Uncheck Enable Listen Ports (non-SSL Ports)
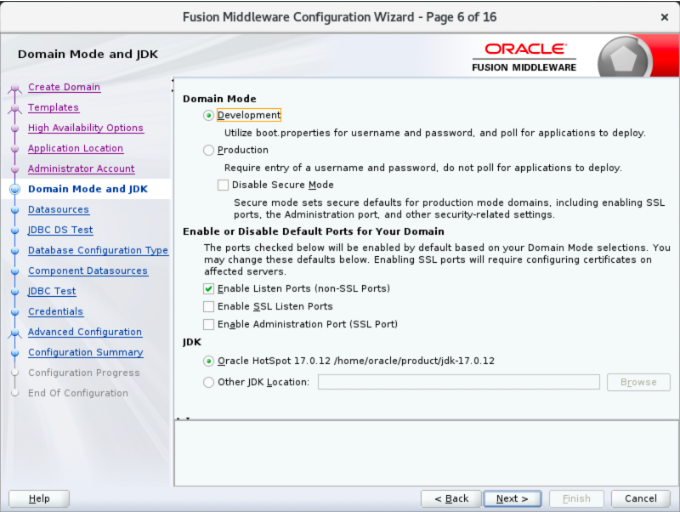The height and width of the screenshot is (512, 680). (209, 289)
